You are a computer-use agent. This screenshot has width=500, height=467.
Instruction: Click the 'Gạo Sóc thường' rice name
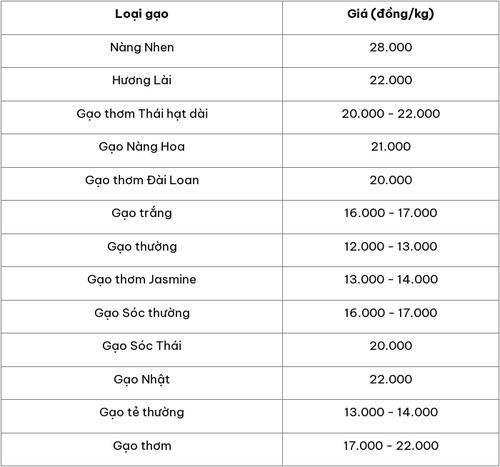pos(142,313)
